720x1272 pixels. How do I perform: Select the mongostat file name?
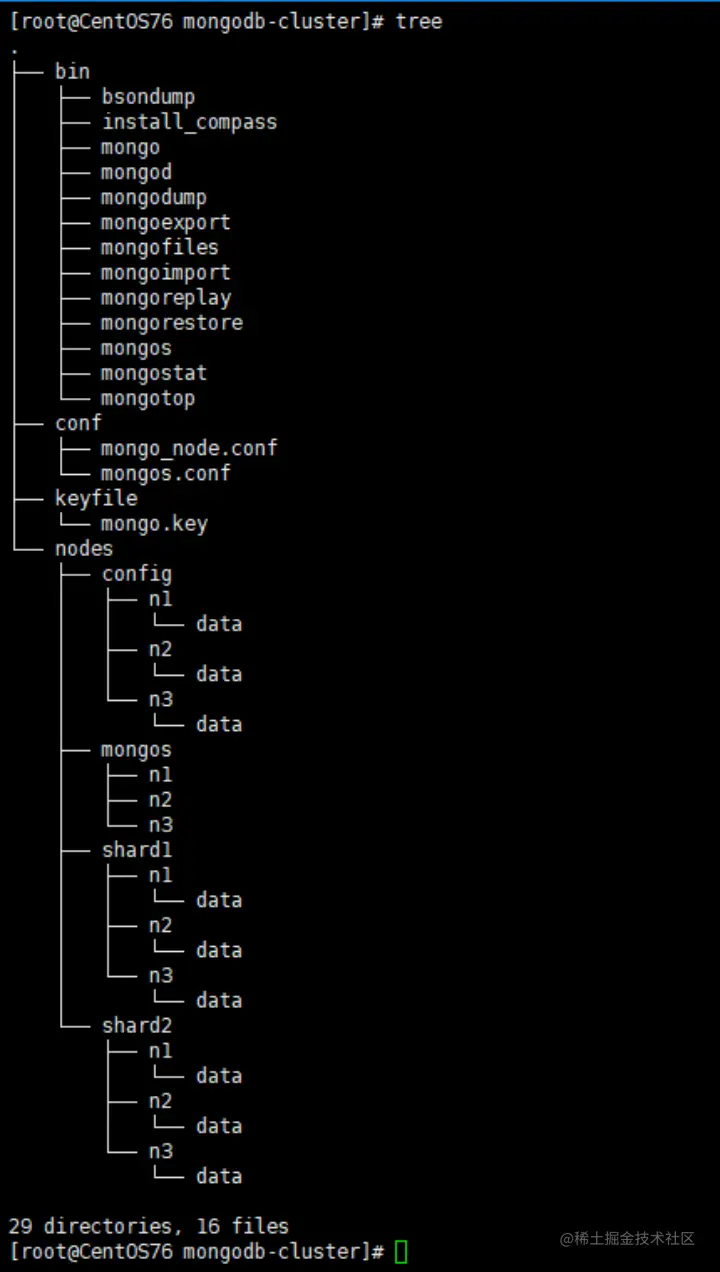tap(153, 373)
